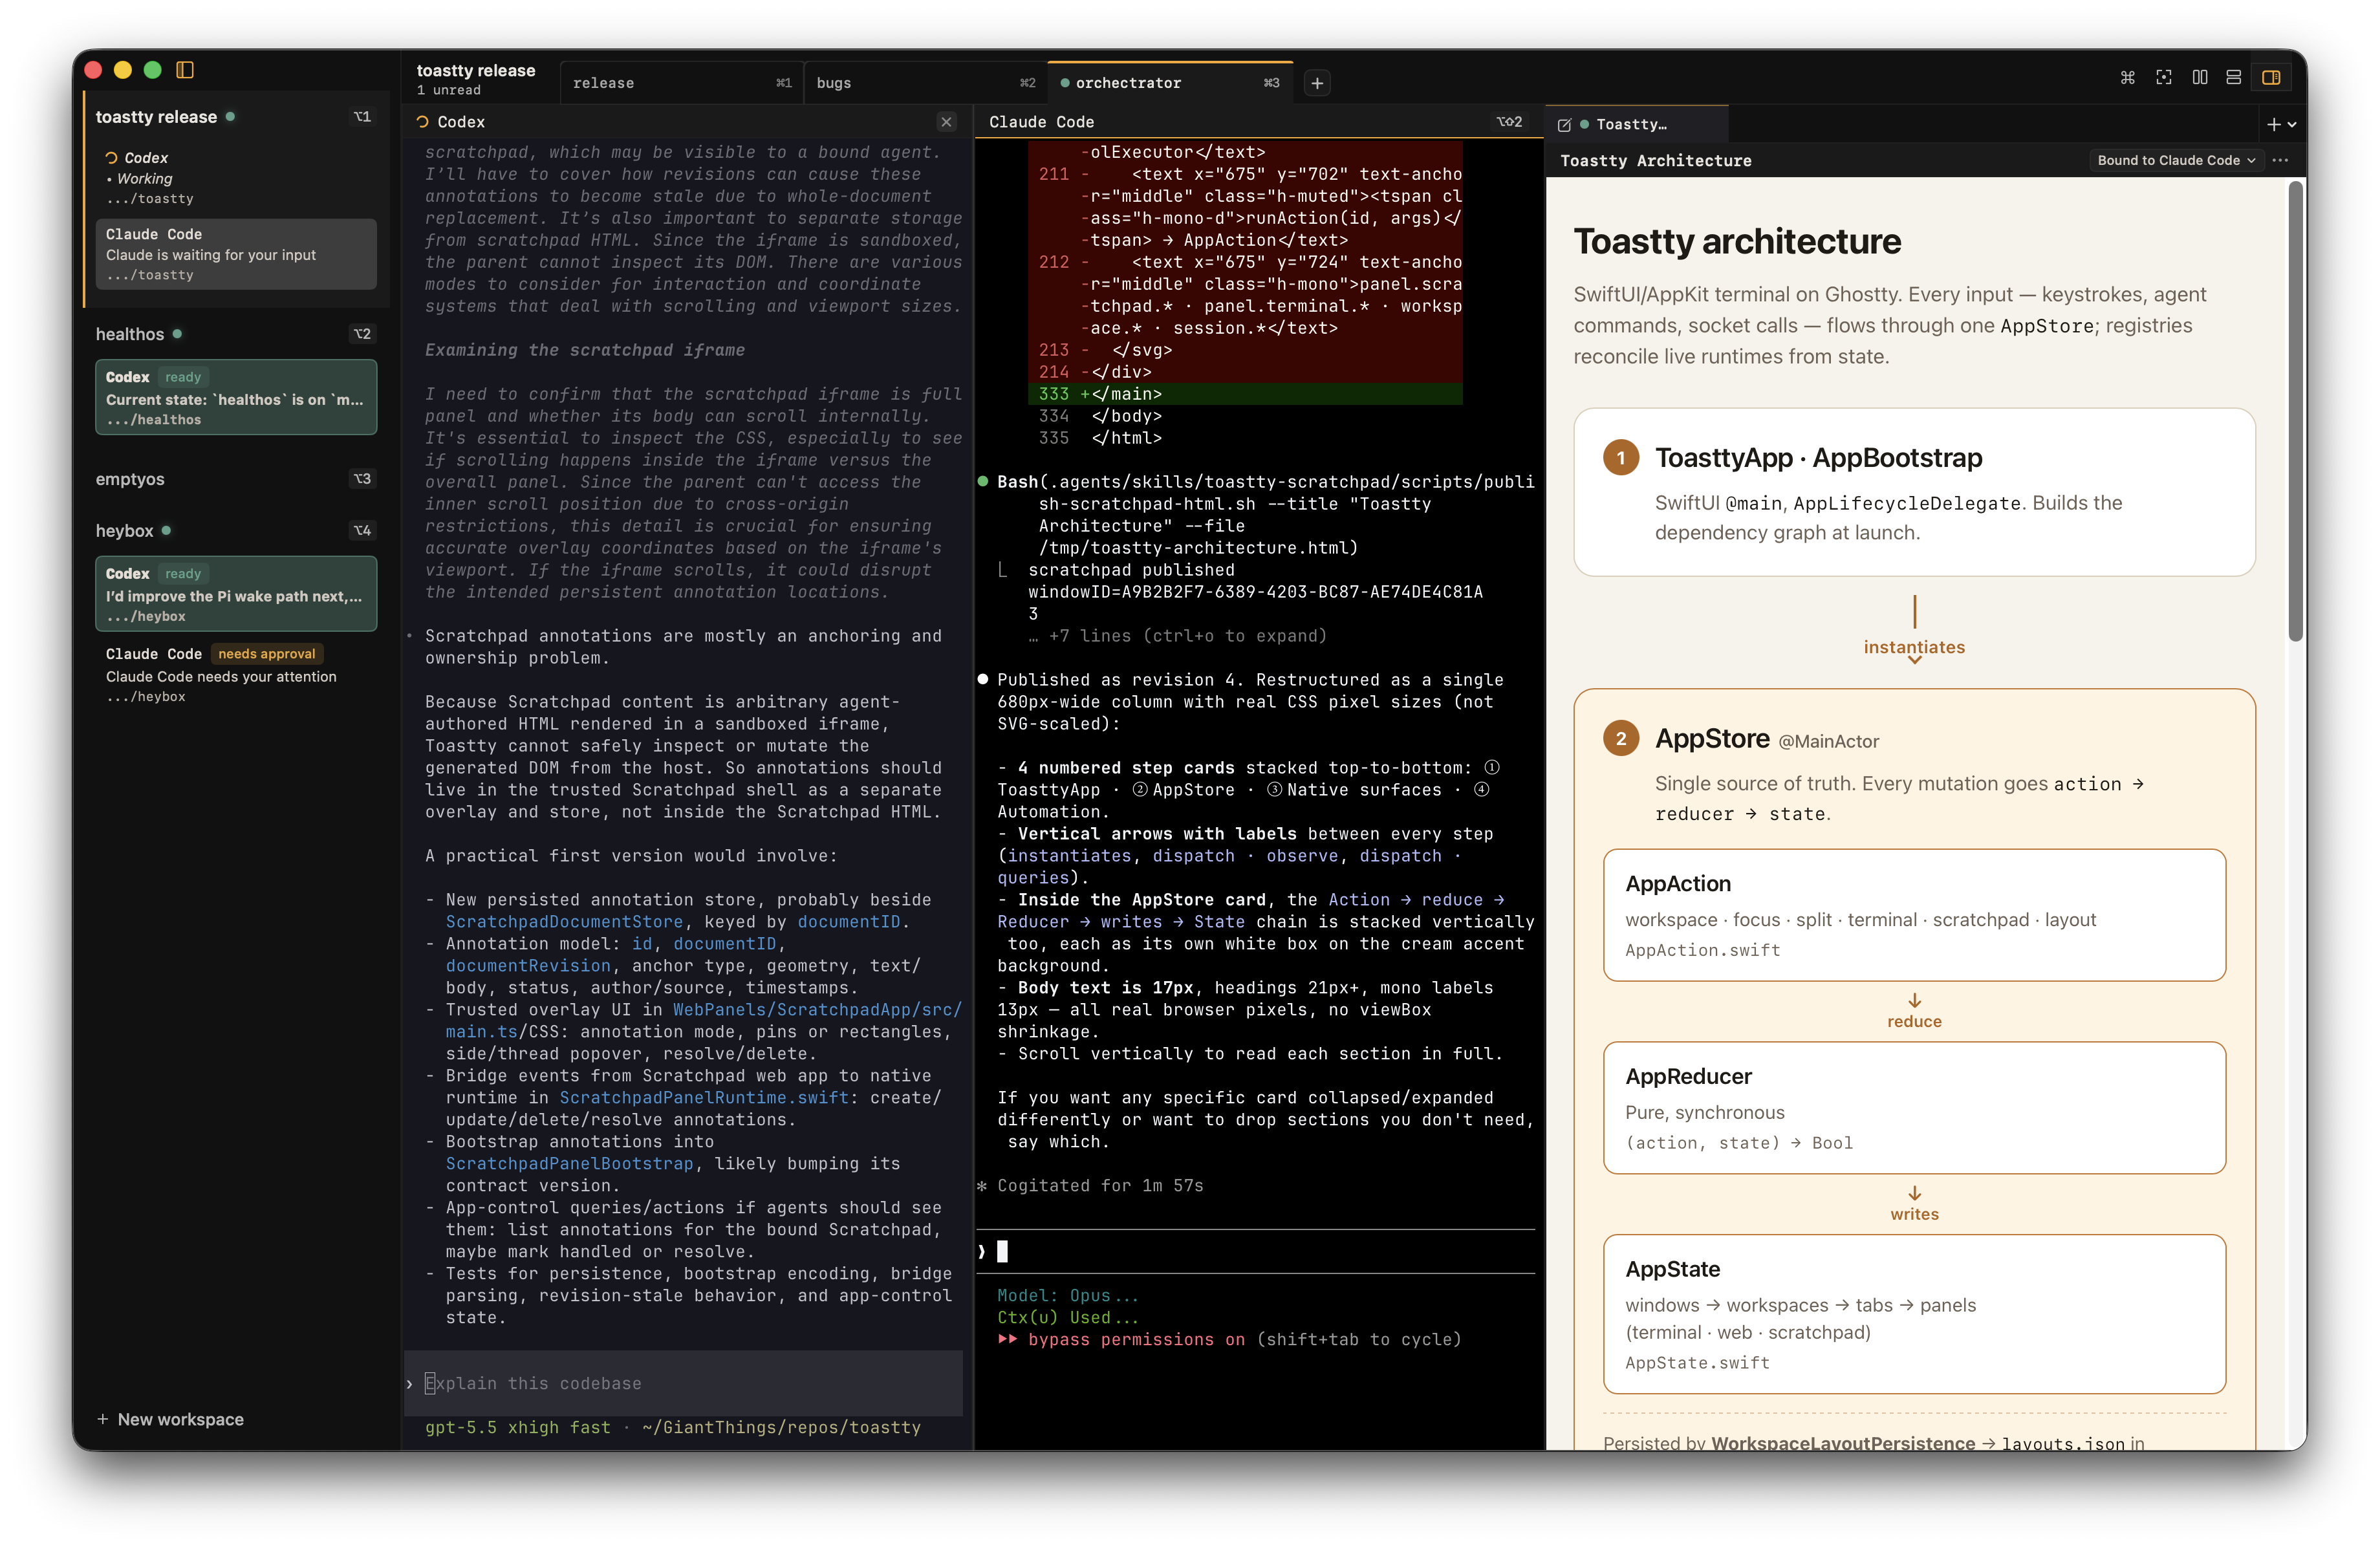
Task: Click the AppAction card in the scratchpad
Action: [x=1914, y=915]
